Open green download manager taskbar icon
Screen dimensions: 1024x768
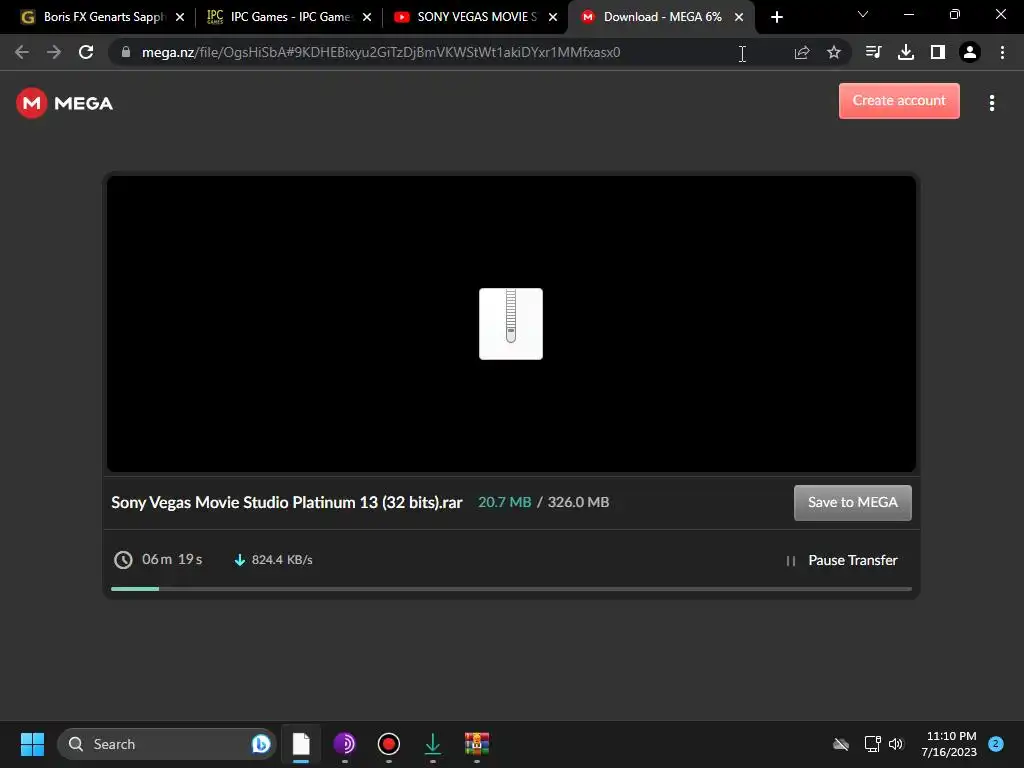click(432, 744)
